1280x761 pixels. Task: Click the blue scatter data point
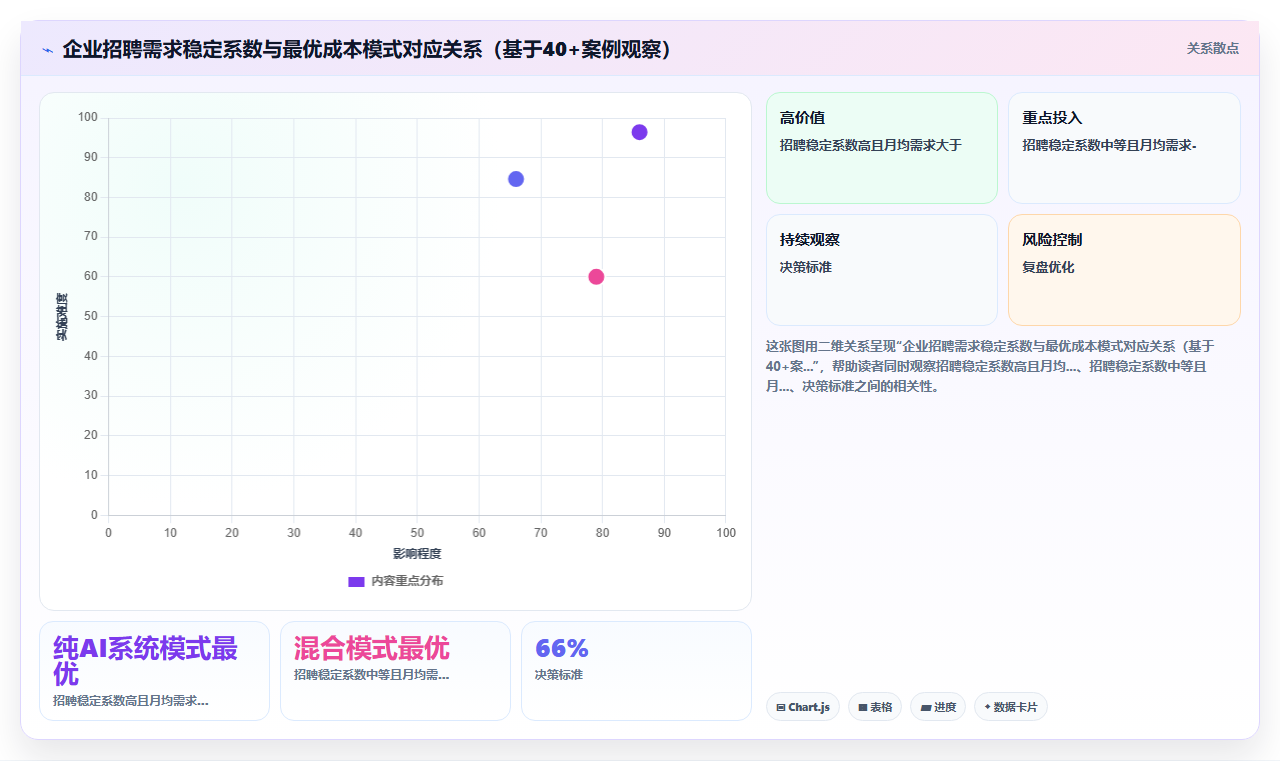(x=516, y=179)
